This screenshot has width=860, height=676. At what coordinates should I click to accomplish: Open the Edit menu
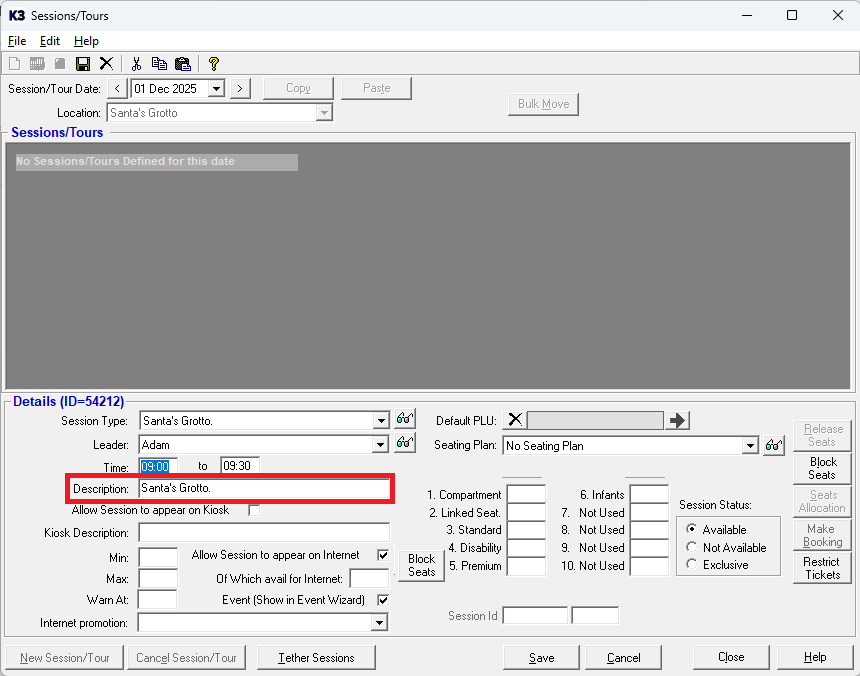50,41
